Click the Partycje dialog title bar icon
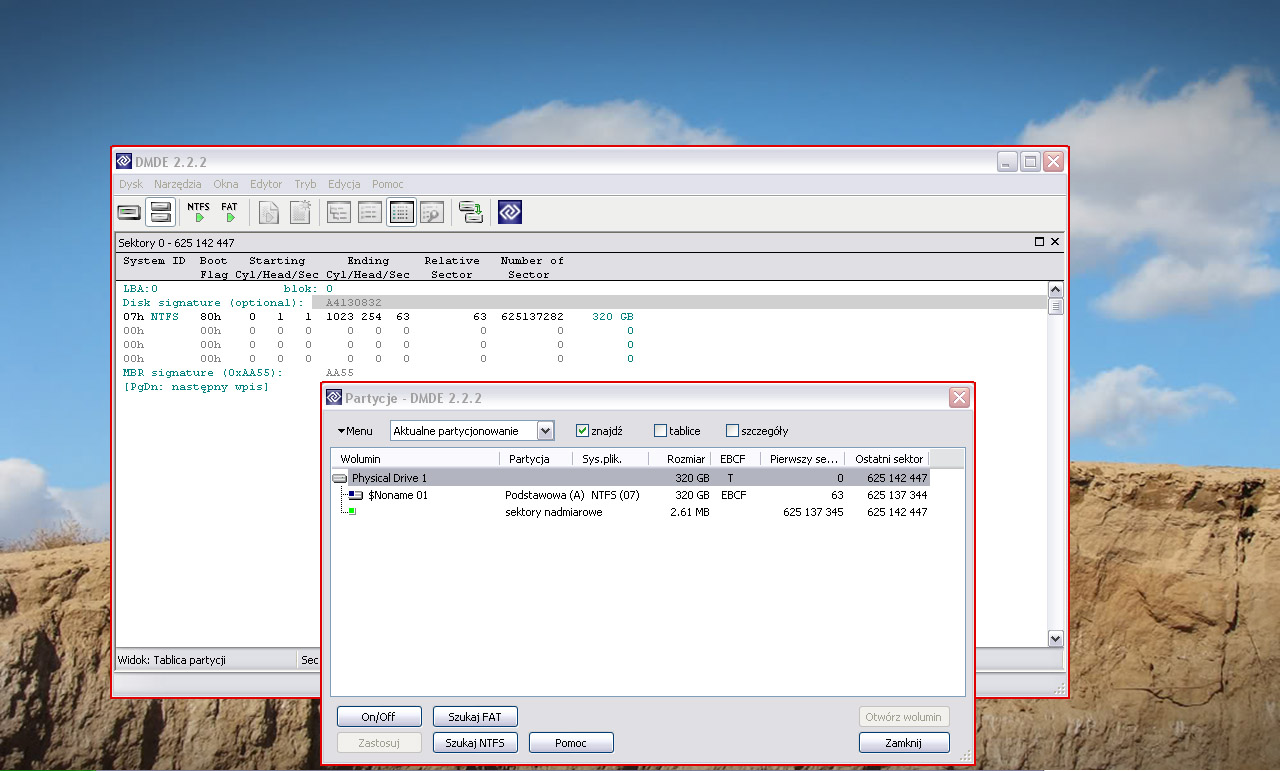 coord(334,398)
